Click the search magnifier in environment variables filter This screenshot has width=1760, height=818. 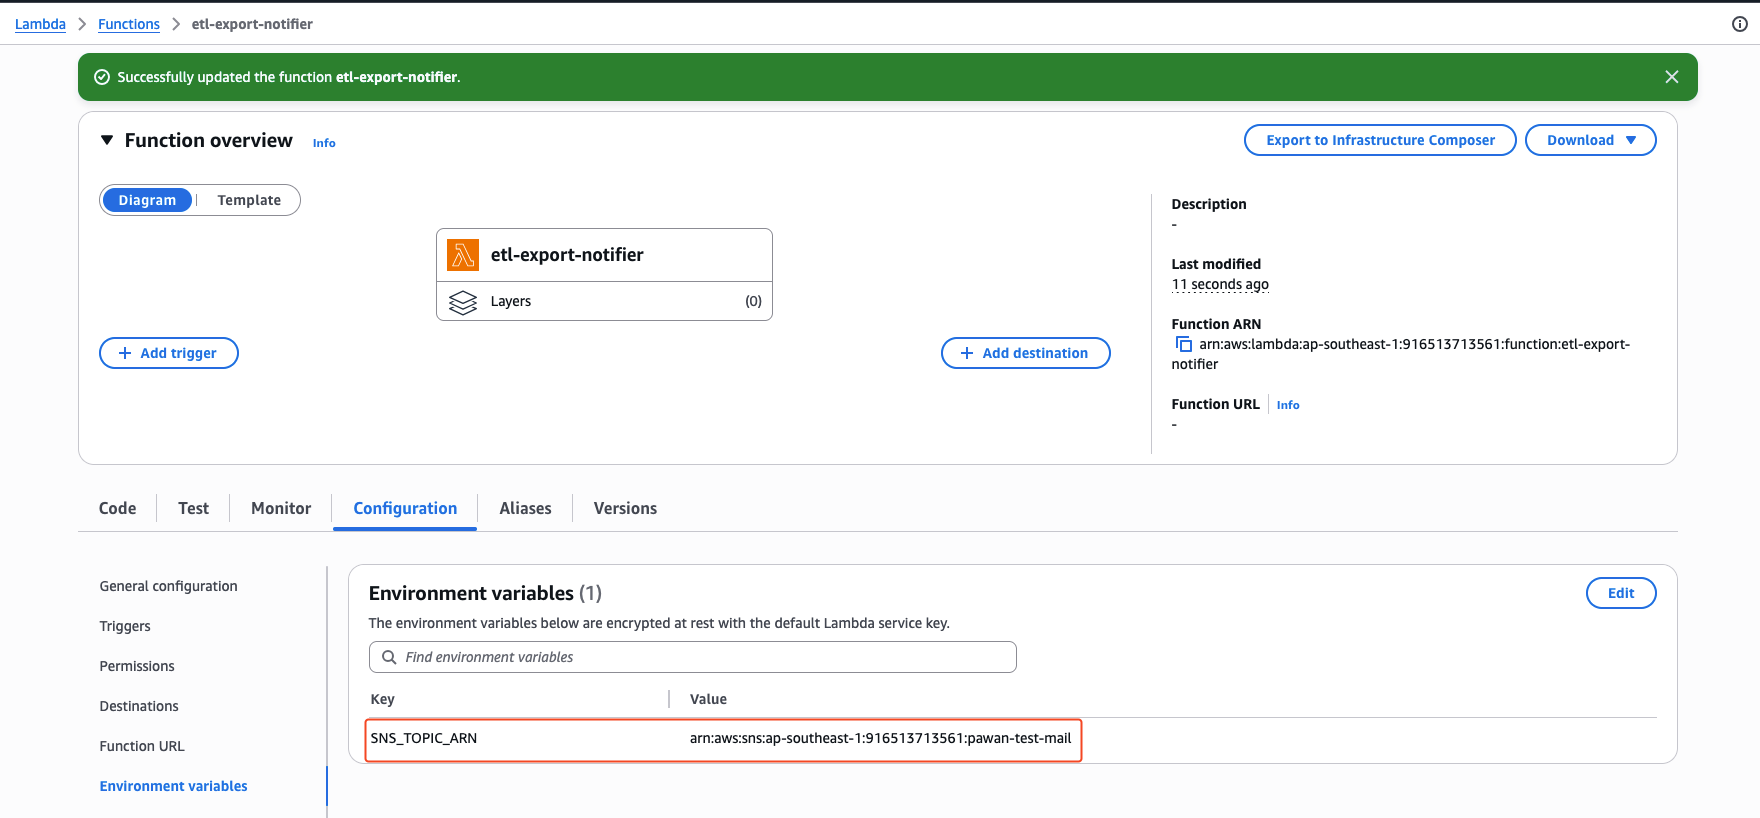pos(389,657)
